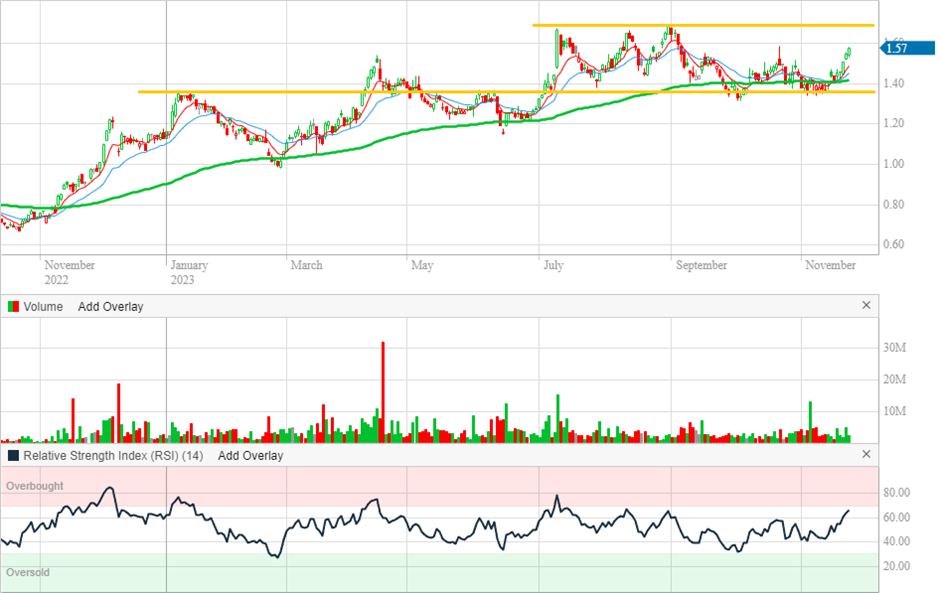Click the 1.00 price axis label
939x593 pixels.
coord(894,164)
